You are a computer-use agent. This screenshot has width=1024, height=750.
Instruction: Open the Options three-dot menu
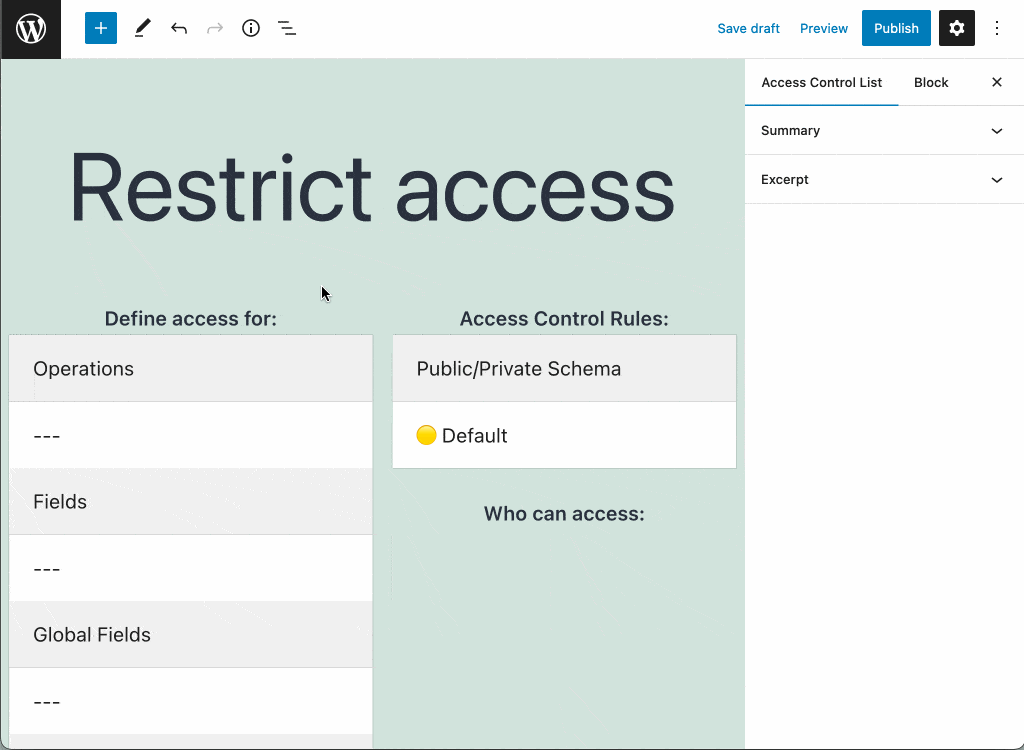(x=997, y=28)
